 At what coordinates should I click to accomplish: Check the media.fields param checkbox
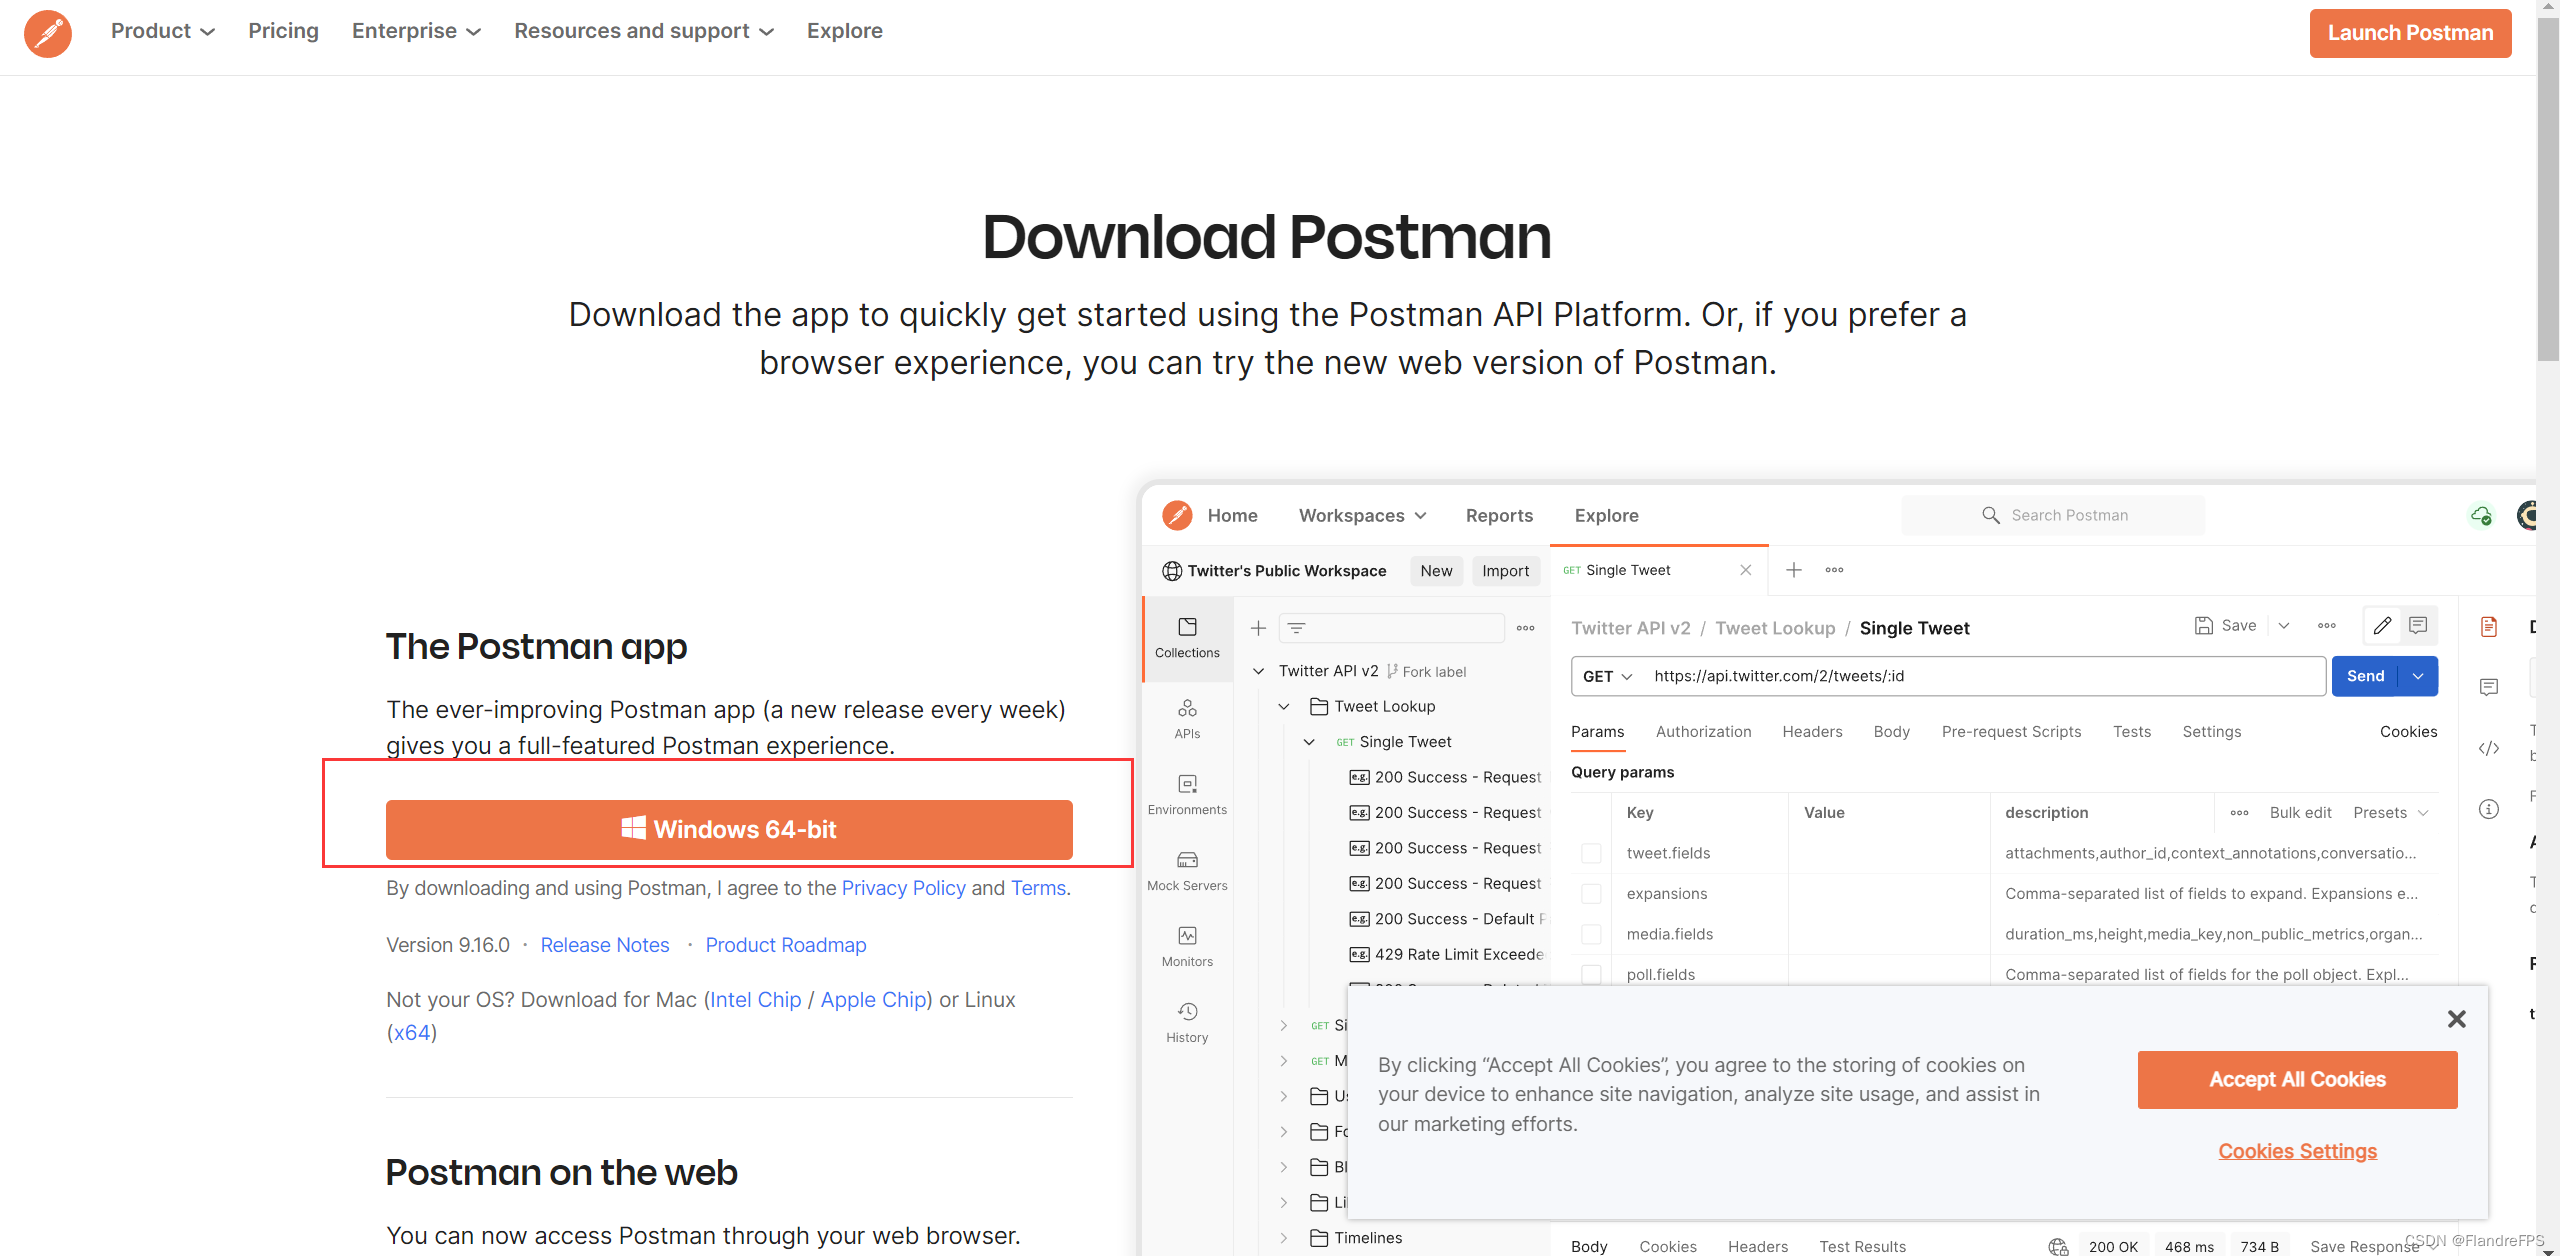1591,934
